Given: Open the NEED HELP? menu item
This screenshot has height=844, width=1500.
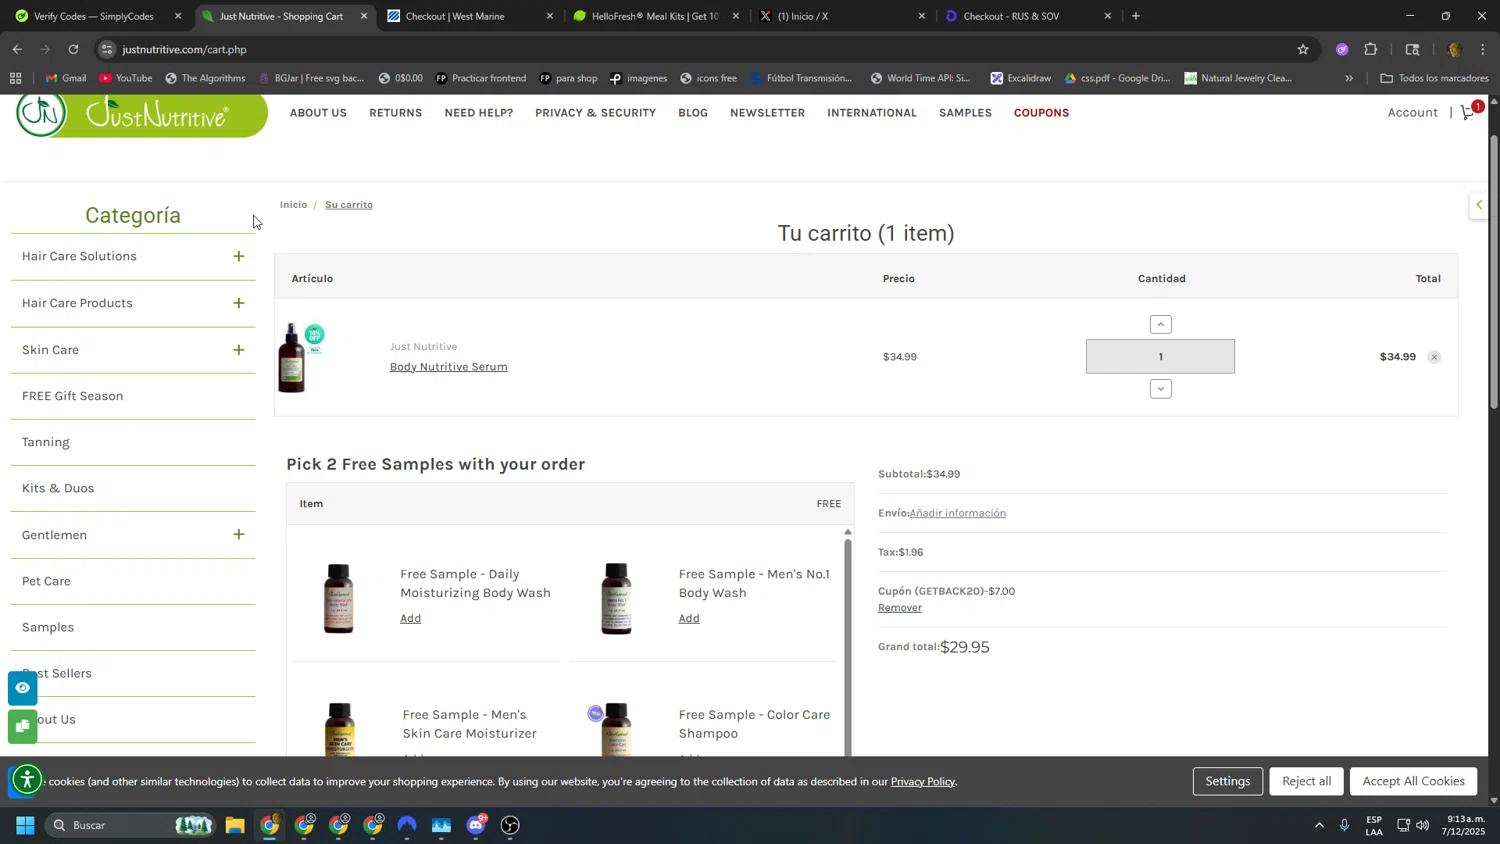Looking at the screenshot, I should click(x=478, y=113).
